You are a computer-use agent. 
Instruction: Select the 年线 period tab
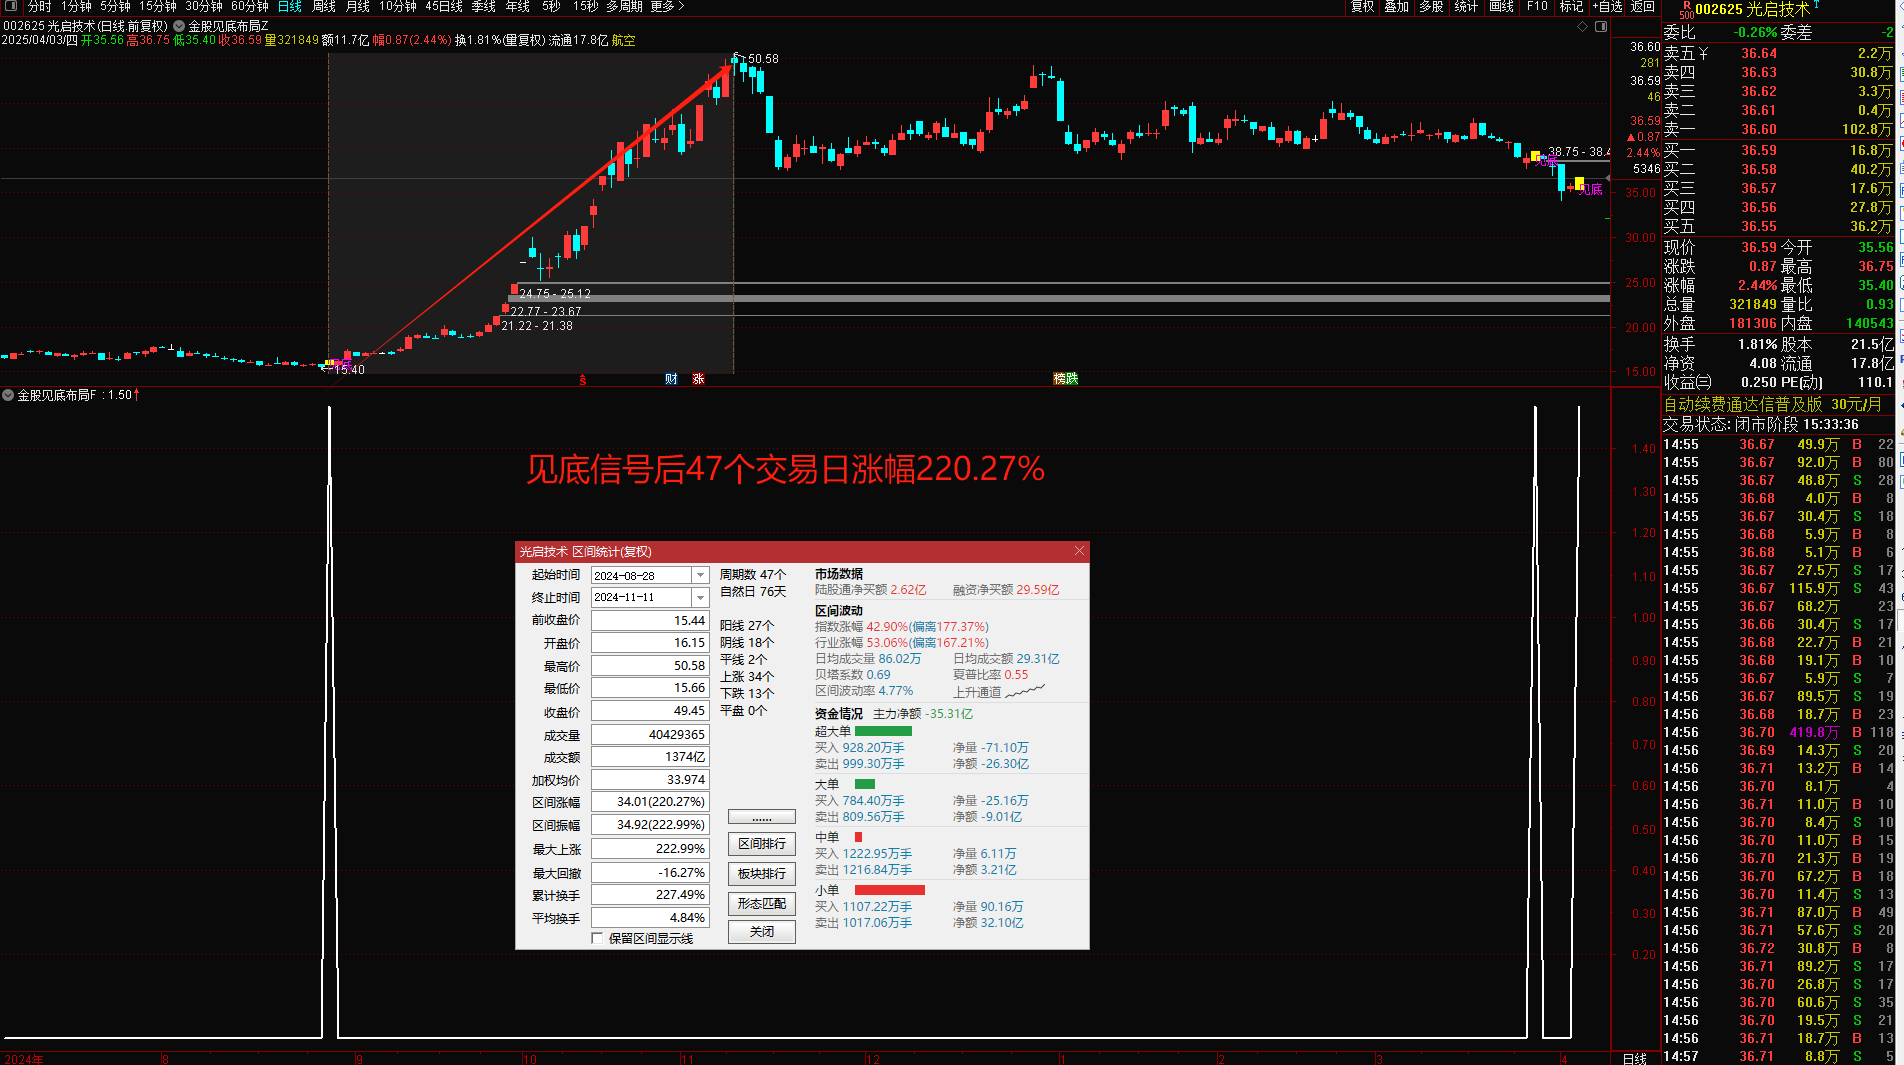pos(518,6)
